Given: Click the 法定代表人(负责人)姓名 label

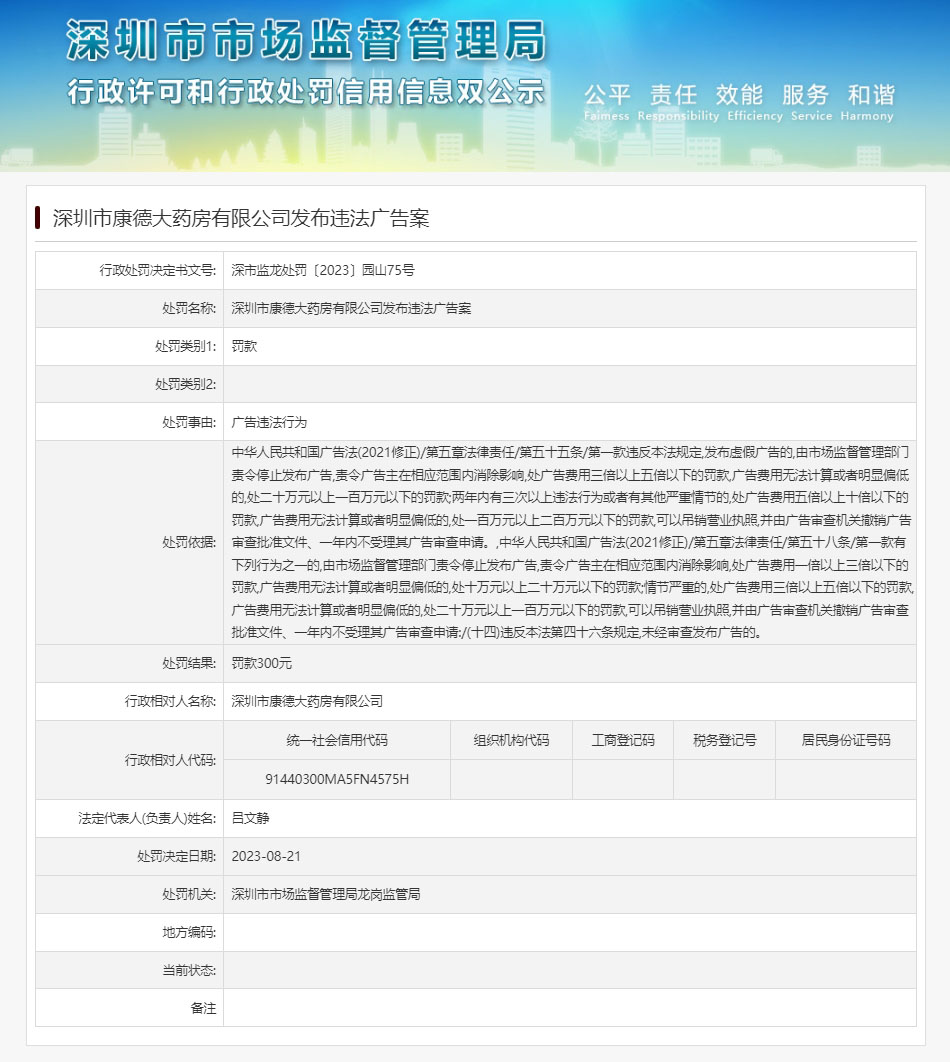Looking at the screenshot, I should [x=147, y=818].
